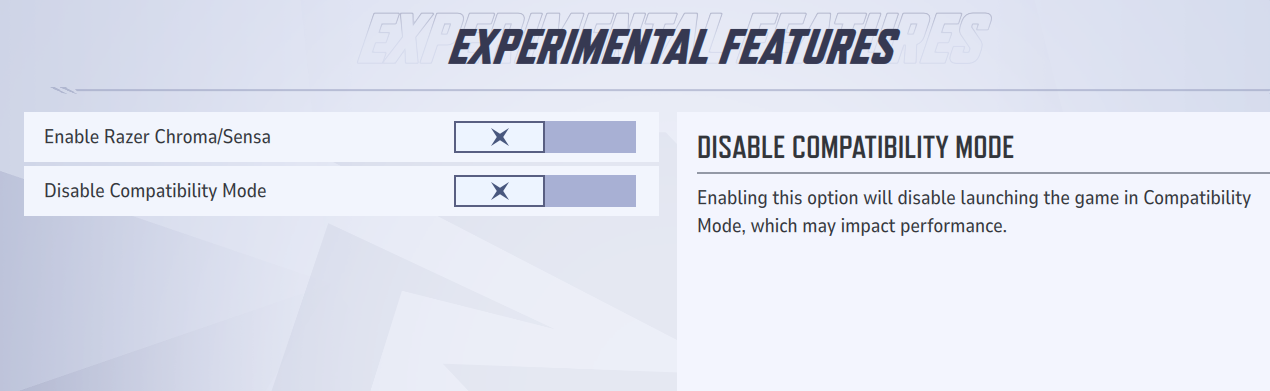This screenshot has height=391, width=1270.
Task: Click shaded right half of Compatibility Mode toggle
Action: 590,191
